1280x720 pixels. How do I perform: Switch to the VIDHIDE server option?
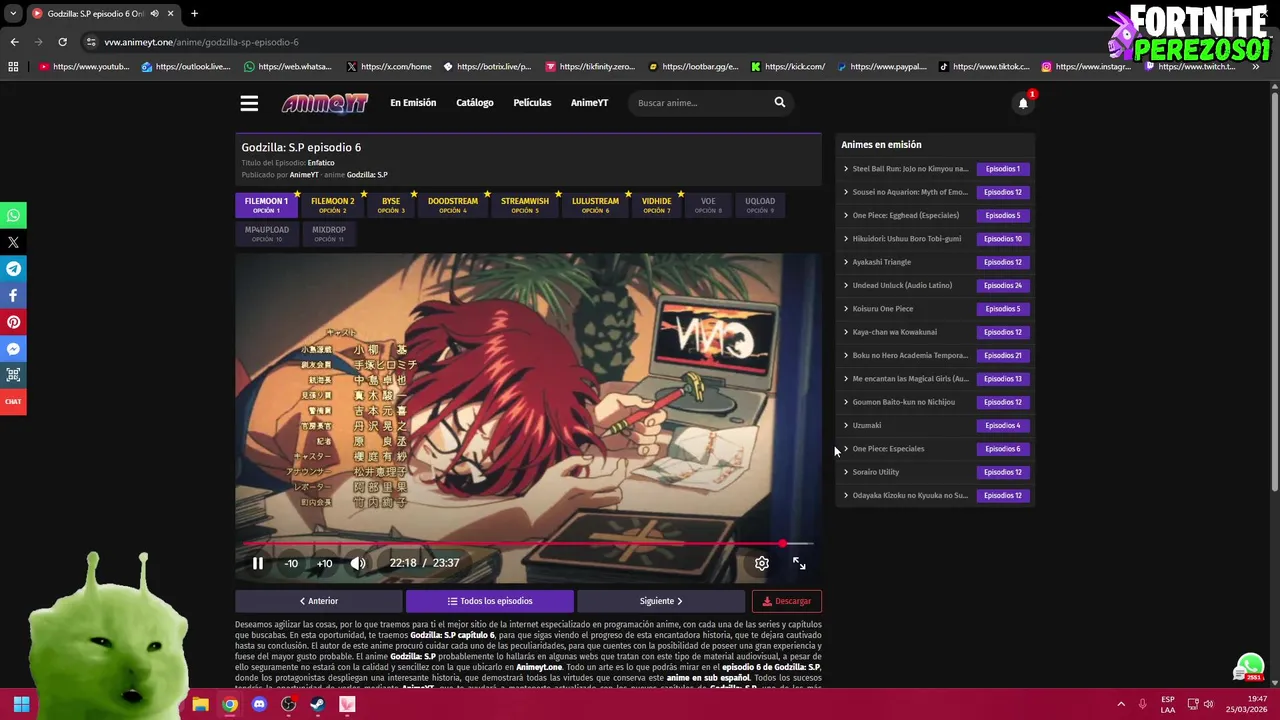[656, 205]
